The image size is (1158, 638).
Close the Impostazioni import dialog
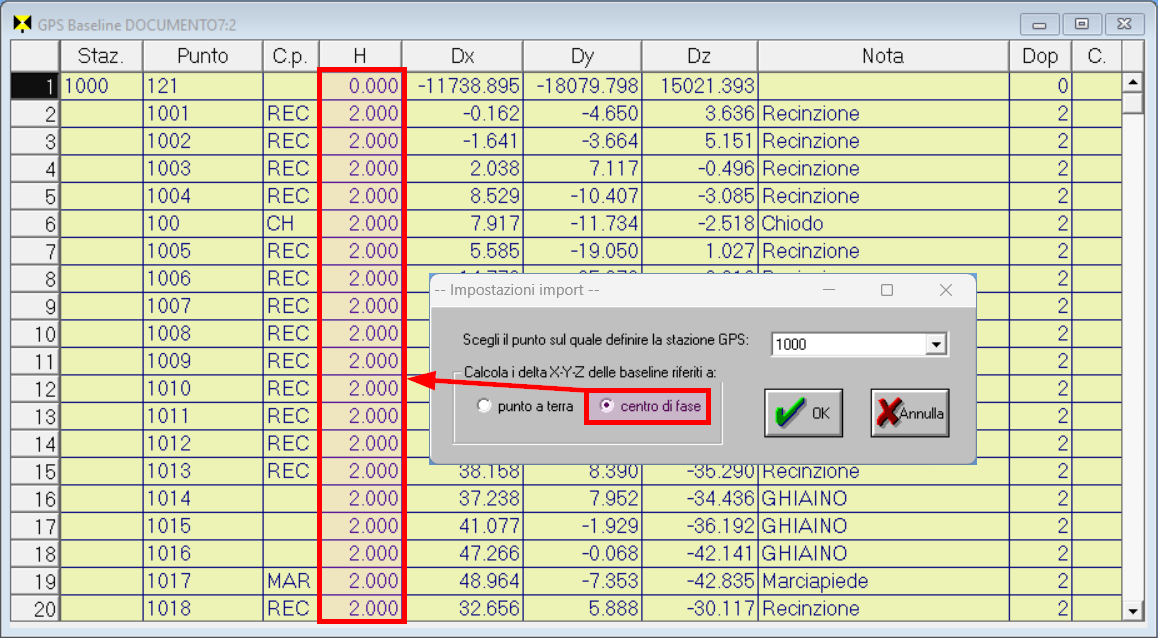click(946, 290)
